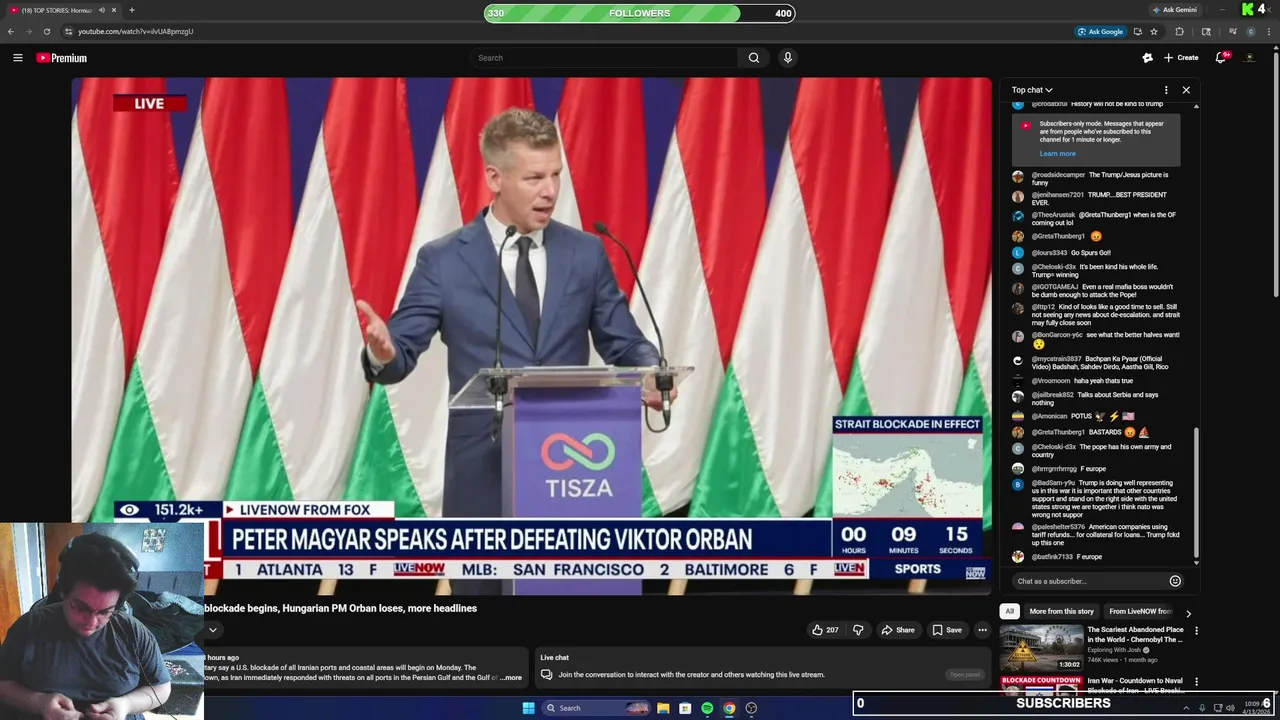Switch to Chrome in the taskbar

(x=729, y=708)
